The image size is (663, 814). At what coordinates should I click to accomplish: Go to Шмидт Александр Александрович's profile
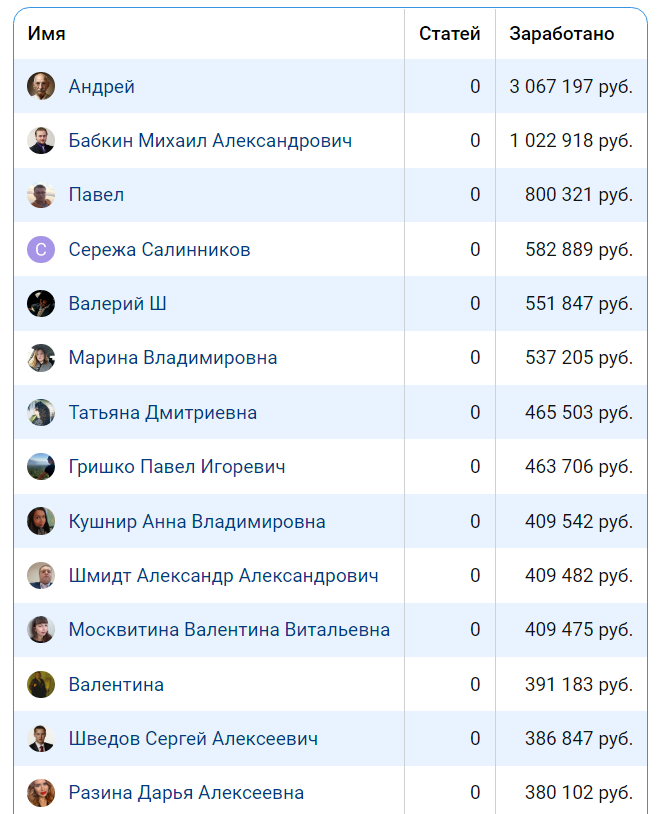[223, 576]
